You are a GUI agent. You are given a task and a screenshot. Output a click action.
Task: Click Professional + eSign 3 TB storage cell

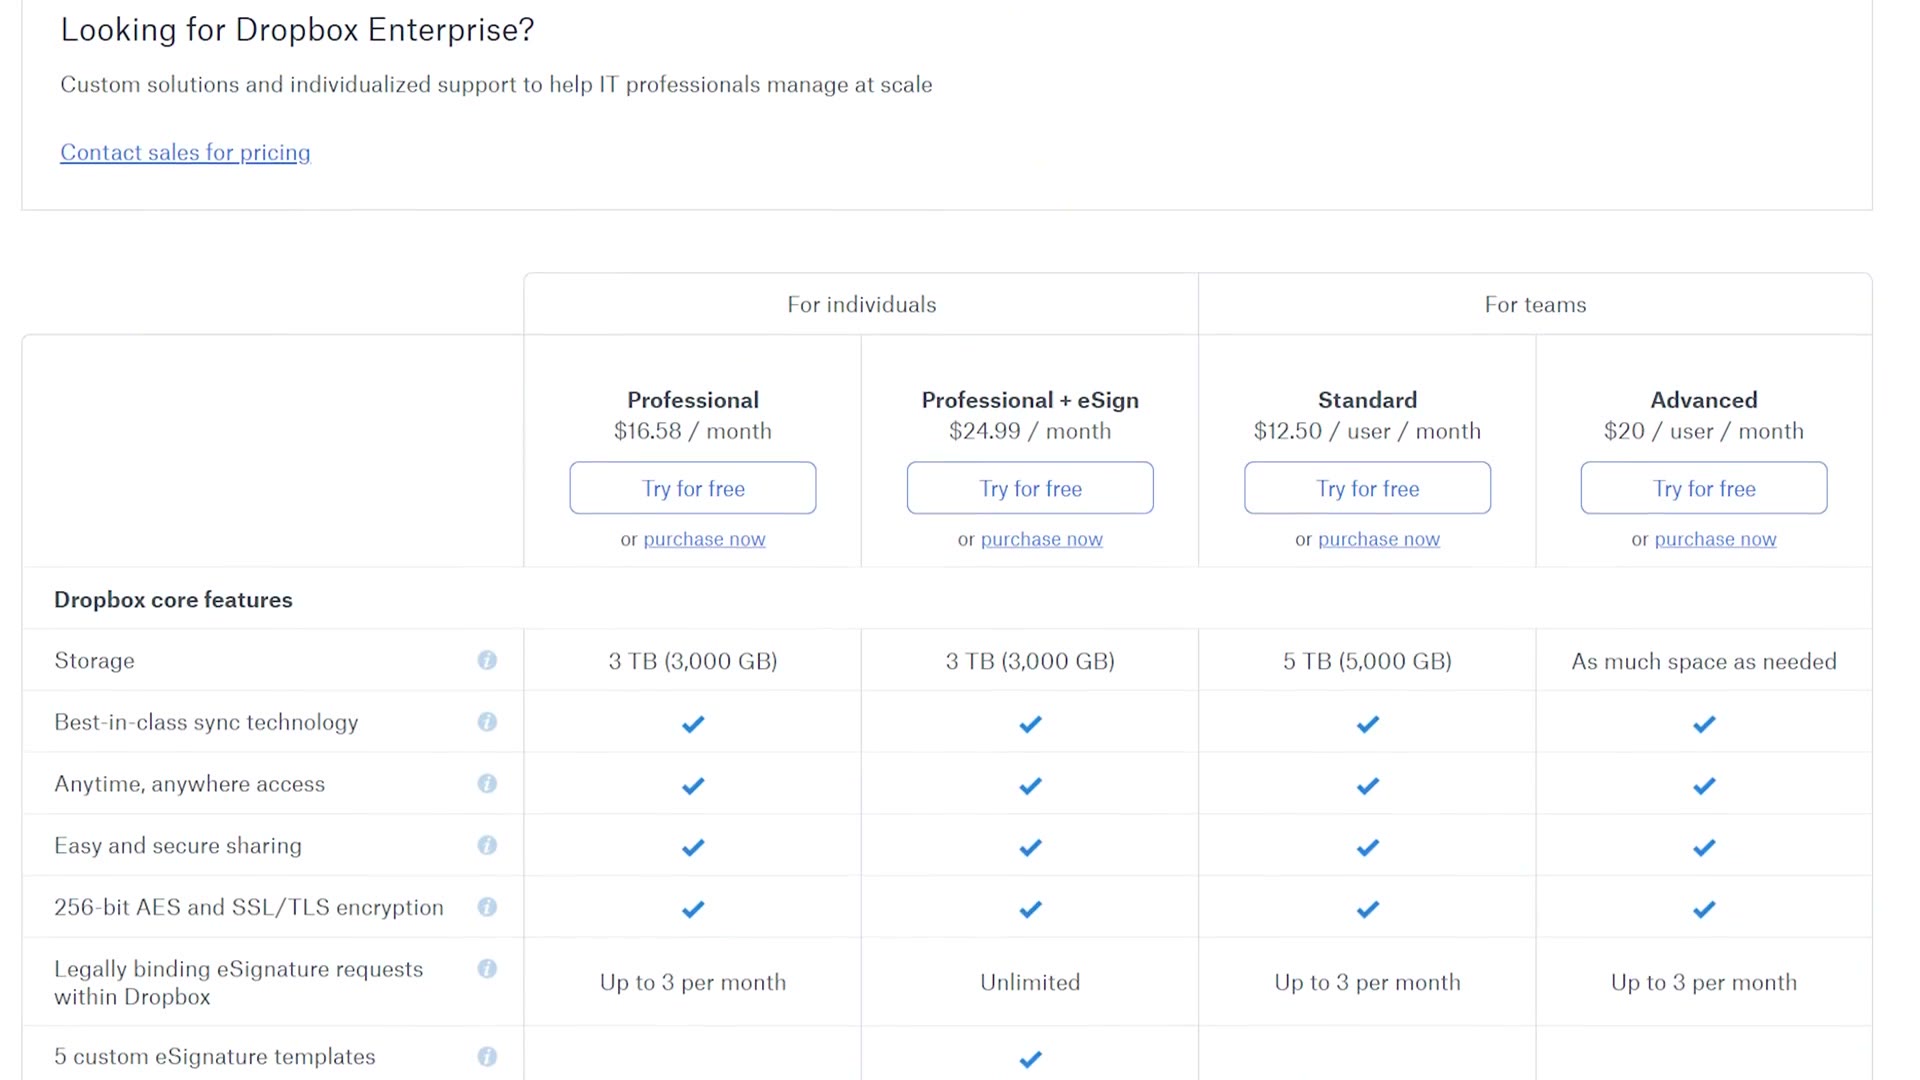point(1030,661)
